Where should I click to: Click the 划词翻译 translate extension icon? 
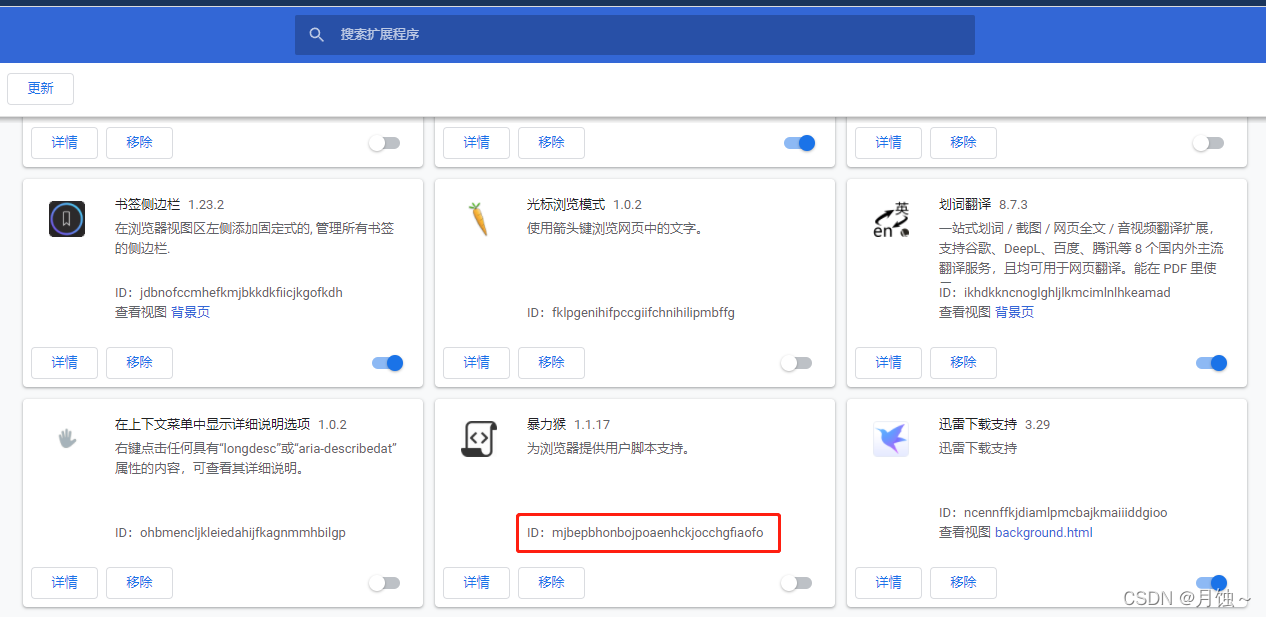(889, 218)
